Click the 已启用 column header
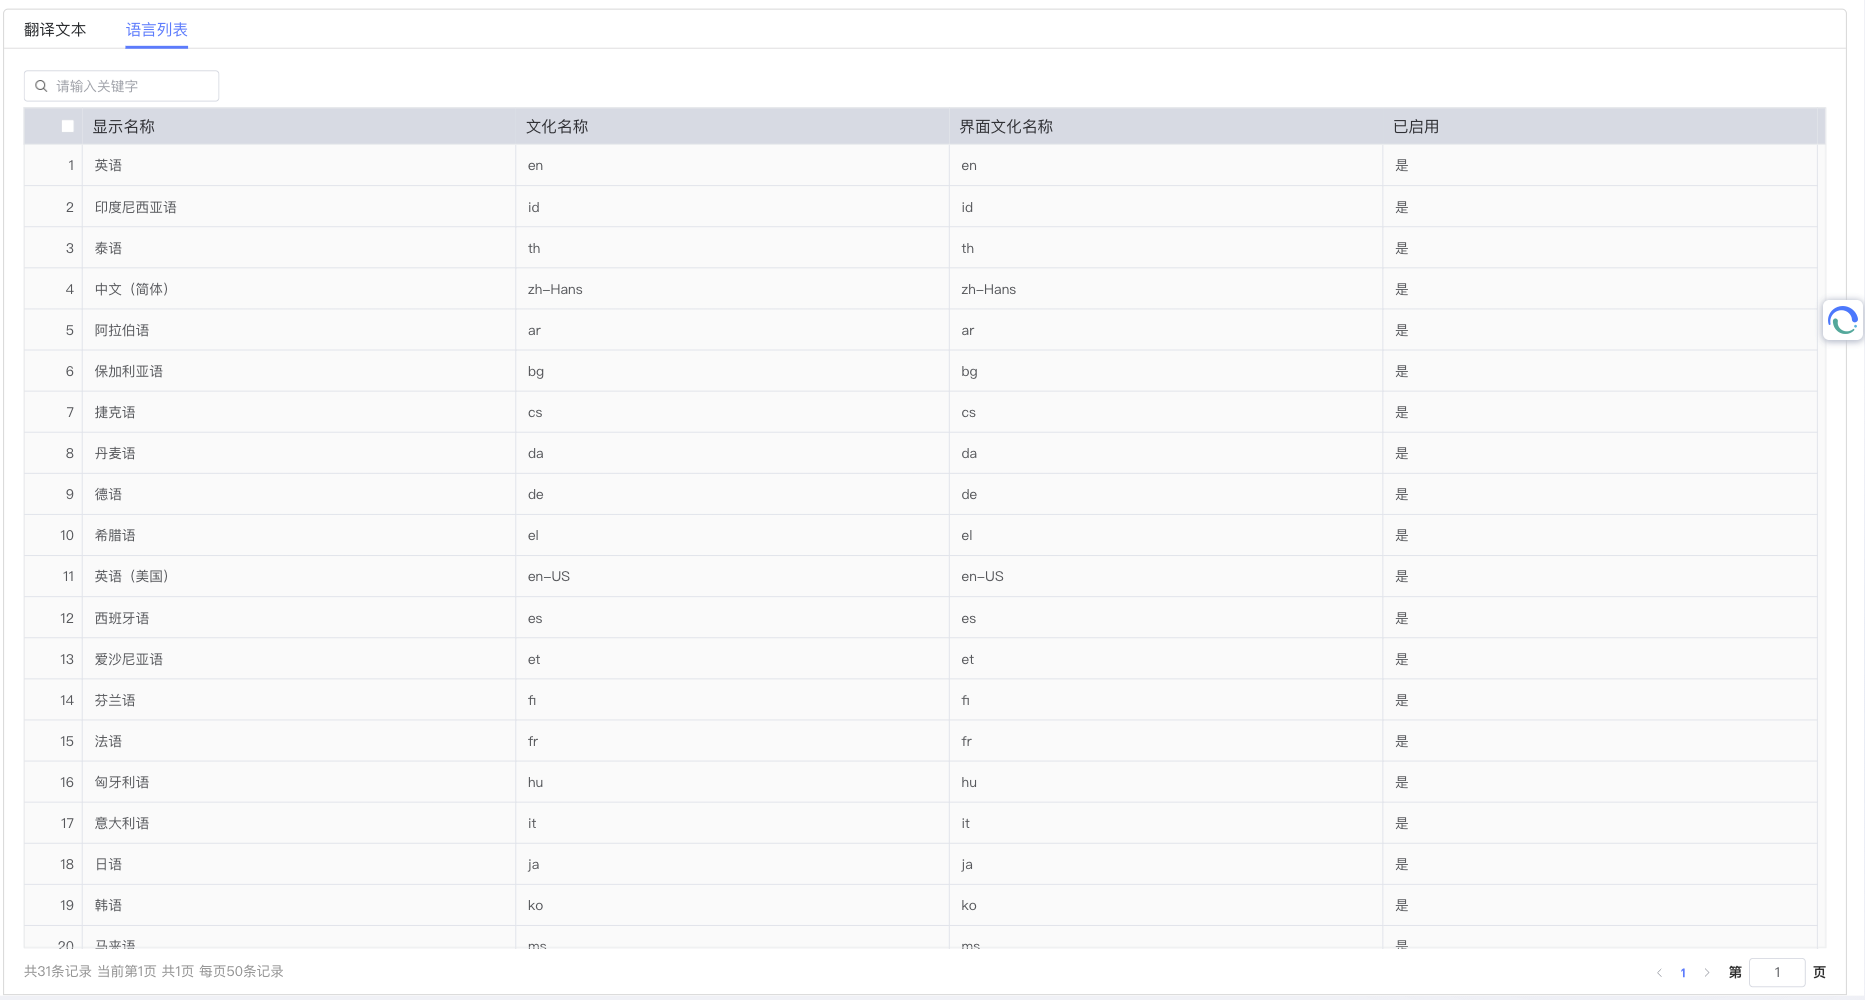This screenshot has height=1000, width=1865. point(1416,126)
